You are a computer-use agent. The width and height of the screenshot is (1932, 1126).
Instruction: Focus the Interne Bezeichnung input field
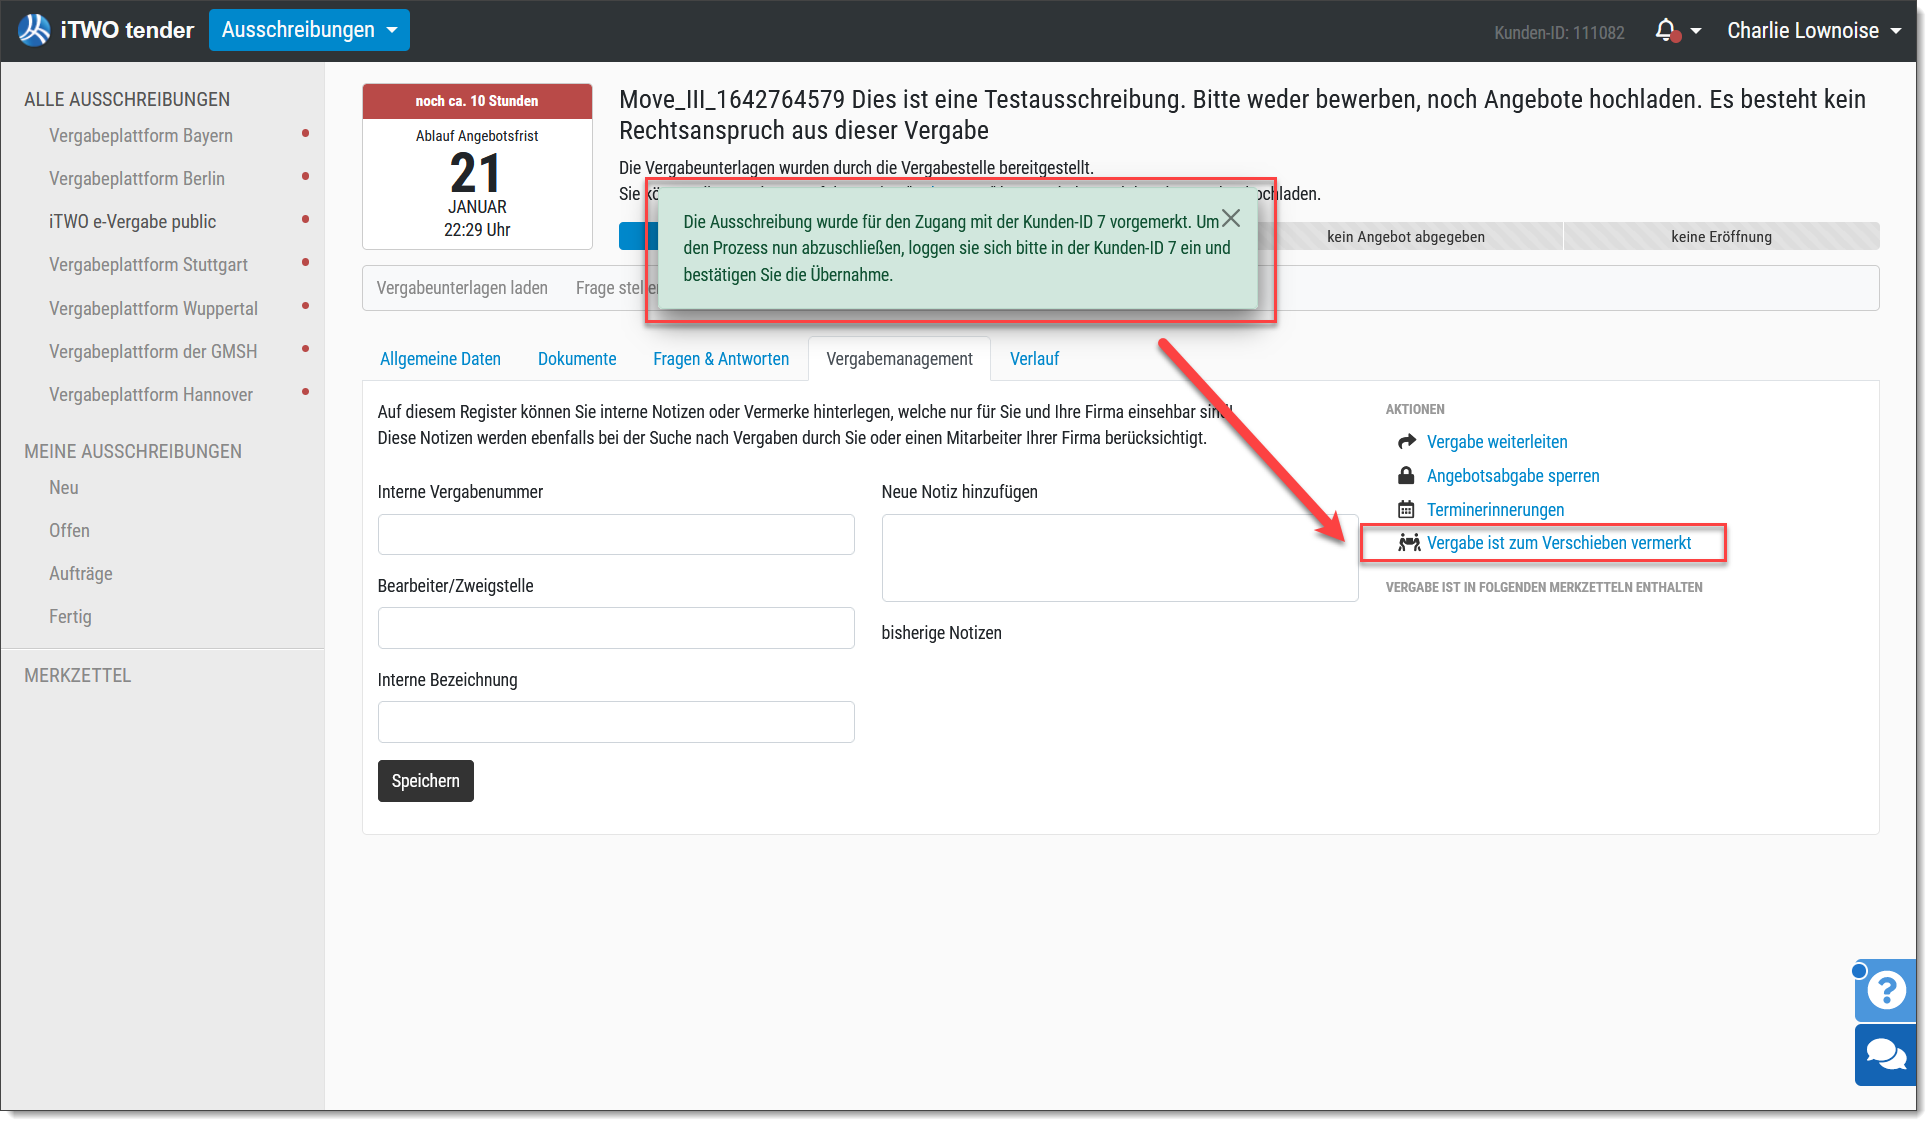tap(616, 722)
